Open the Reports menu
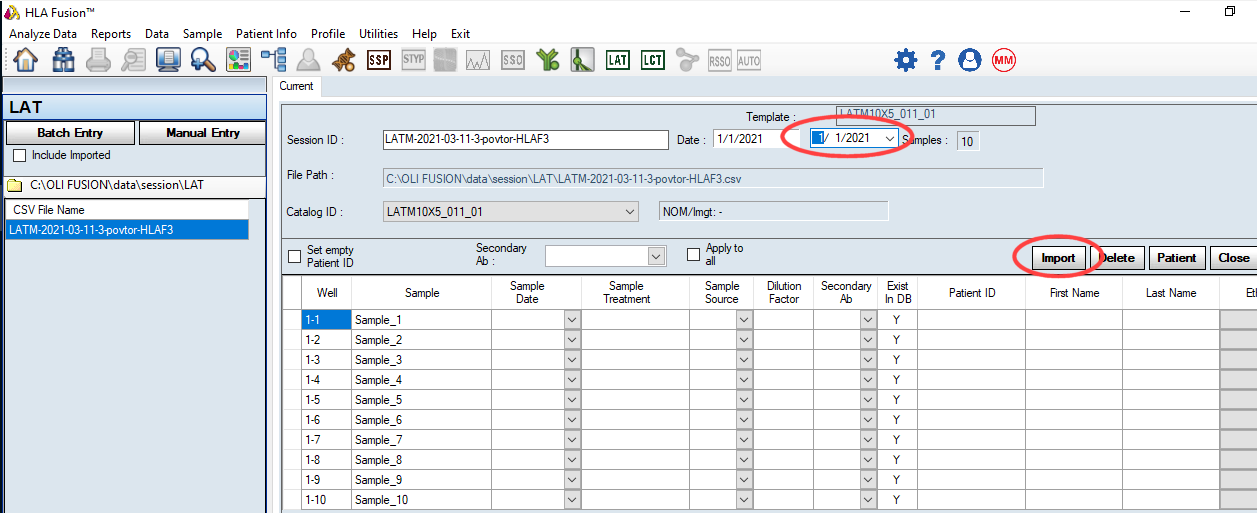This screenshot has width=1257, height=513. point(111,33)
